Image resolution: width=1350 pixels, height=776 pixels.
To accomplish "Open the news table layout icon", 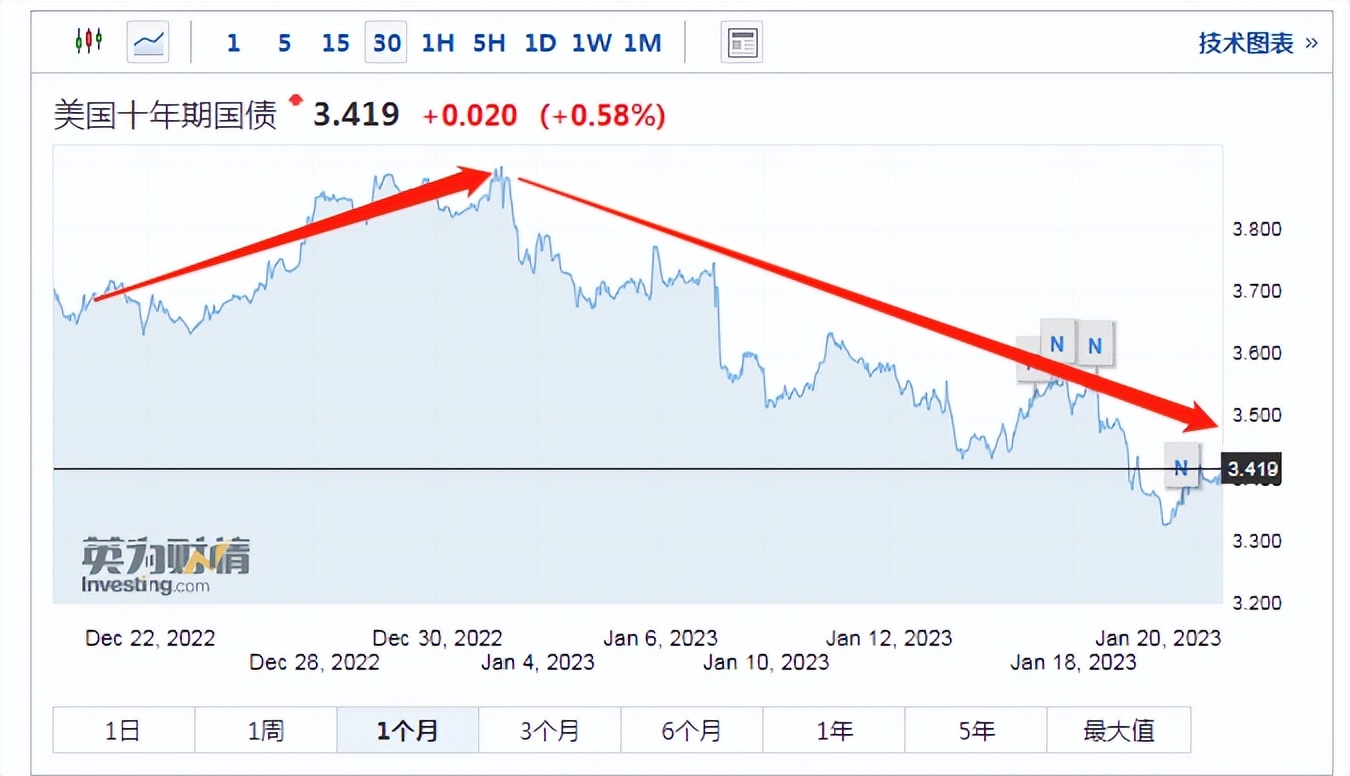I will click(x=742, y=42).
